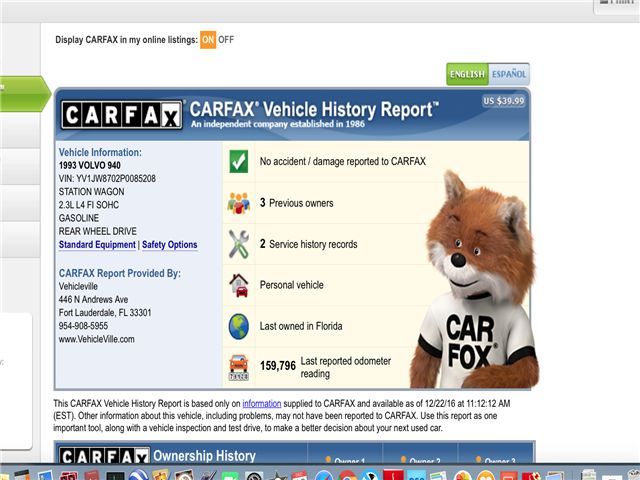Click the address '446 N Andrews Ave'
Viewport: 640px width, 480px height.
tap(93, 300)
